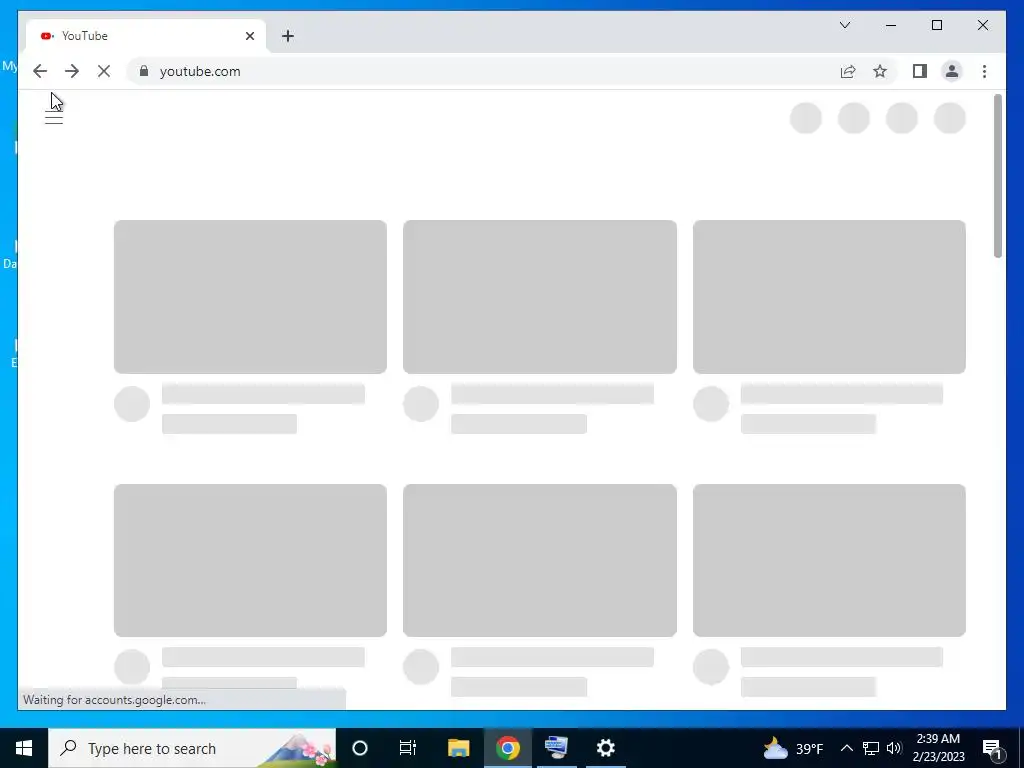Click the vertical page scrollbar thumb
The height and width of the screenshot is (768, 1024).
tap(998, 176)
